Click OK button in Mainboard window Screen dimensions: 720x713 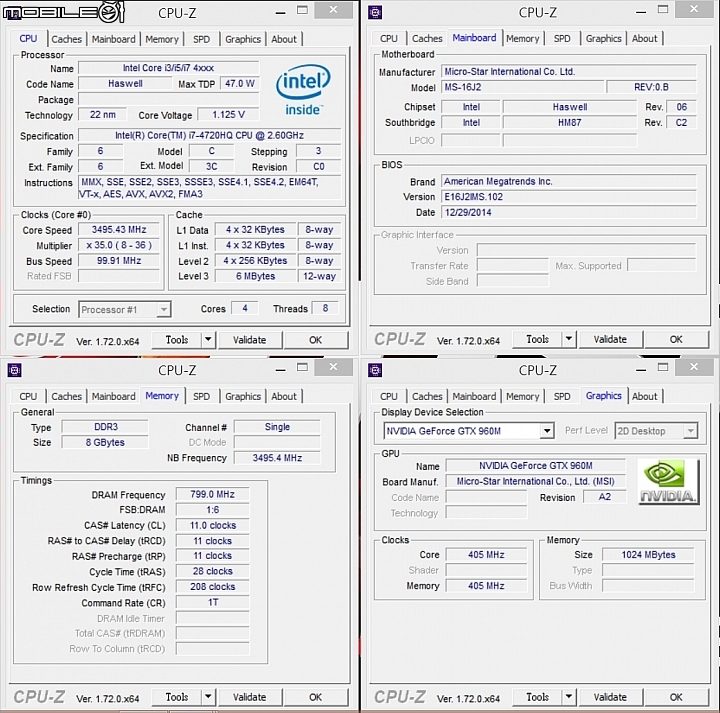pos(676,339)
